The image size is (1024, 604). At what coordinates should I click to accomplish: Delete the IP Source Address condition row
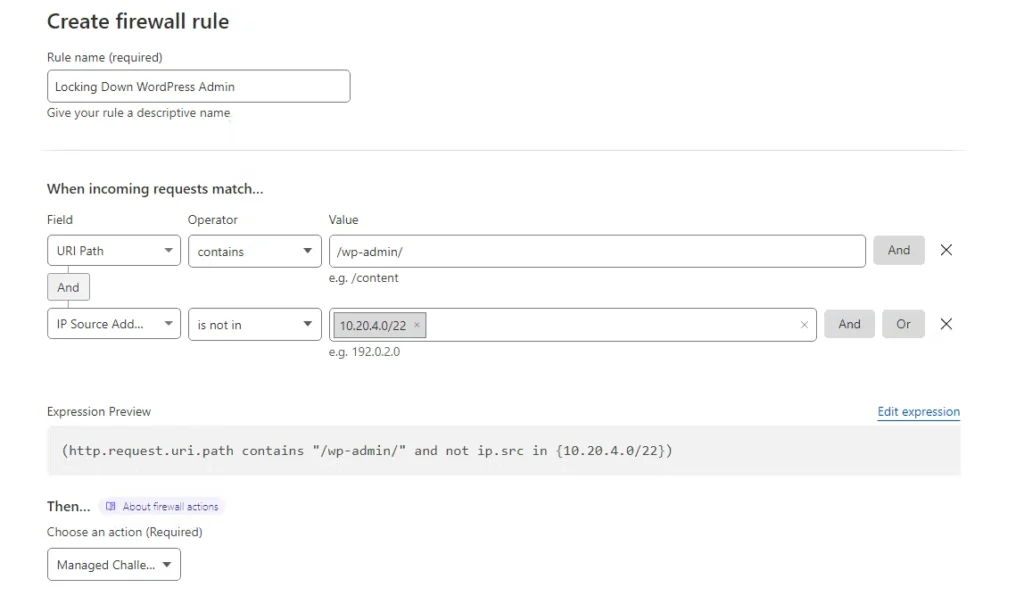point(946,324)
